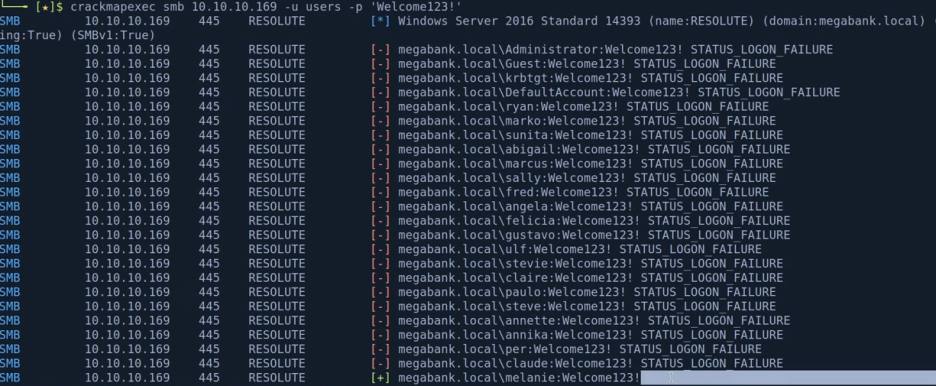Click the megabank.local\abigail result line

[x=594, y=150]
